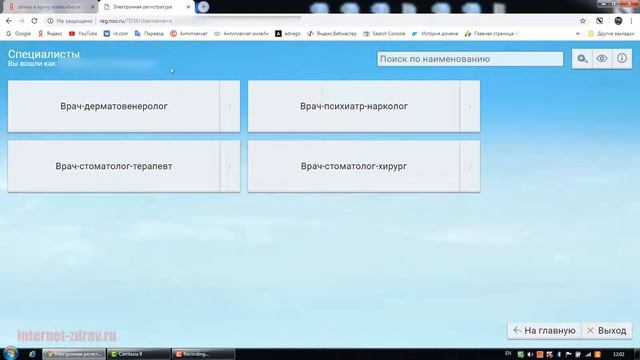Focus the 'Поиск по наименованию' search field
The height and width of the screenshot is (360, 640).
point(470,59)
